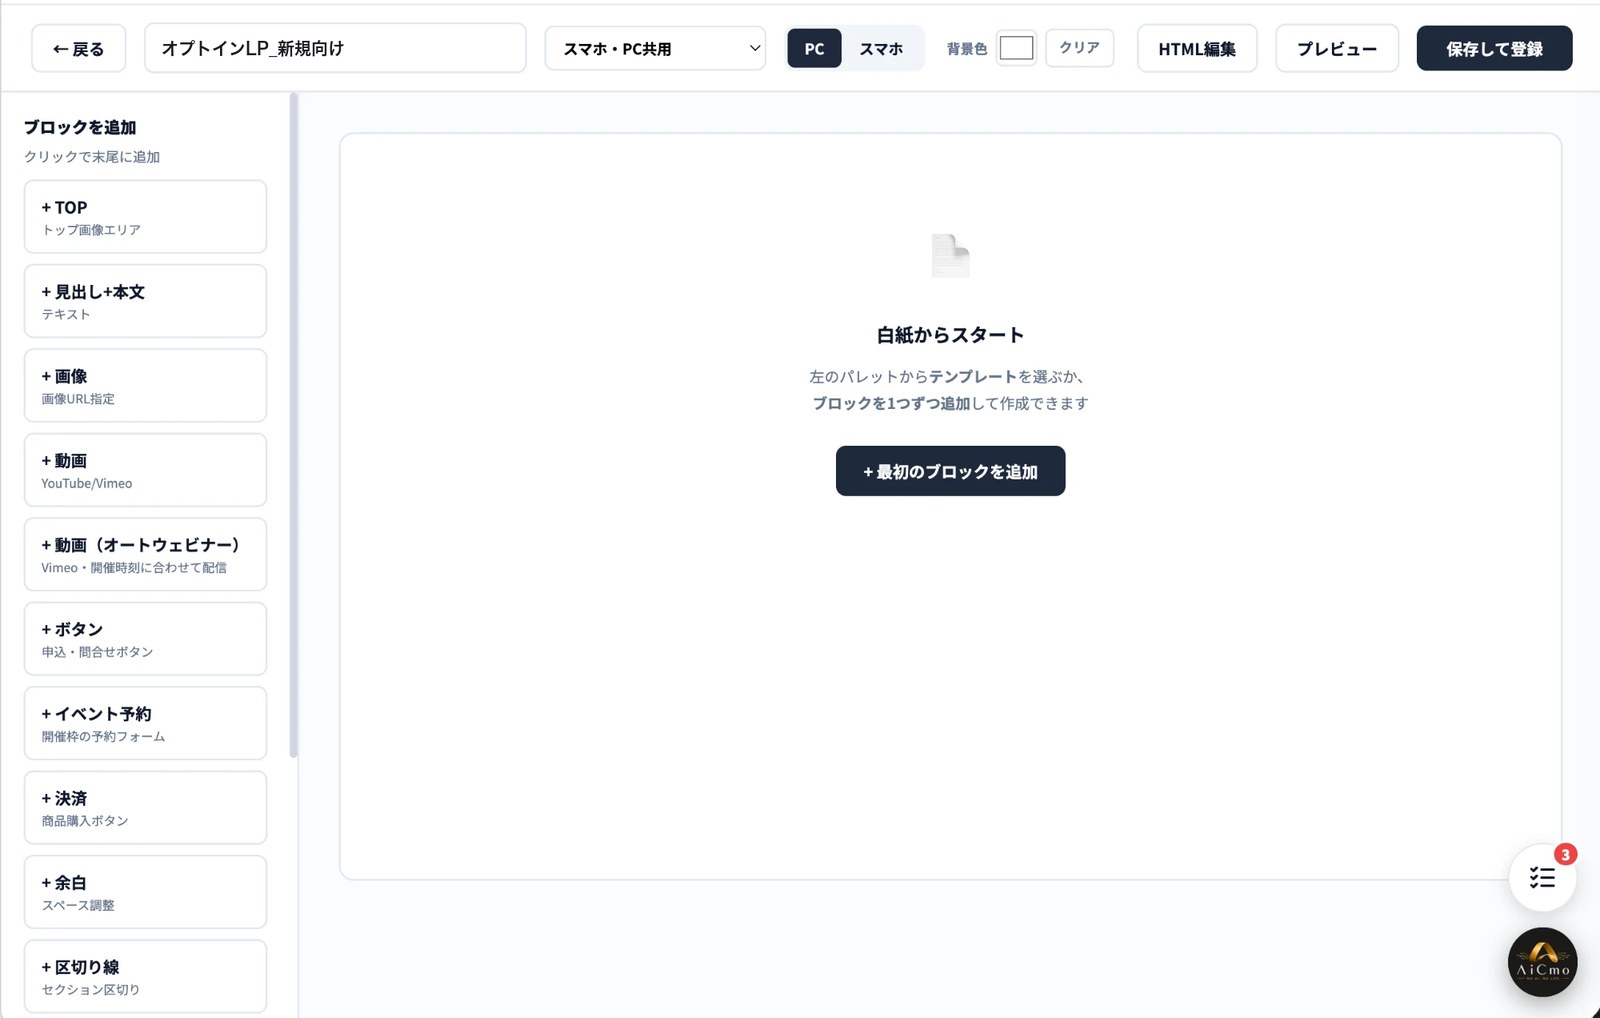The width and height of the screenshot is (1600, 1018).
Task: Click 最初のブロックを追加 button
Action: [950, 471]
